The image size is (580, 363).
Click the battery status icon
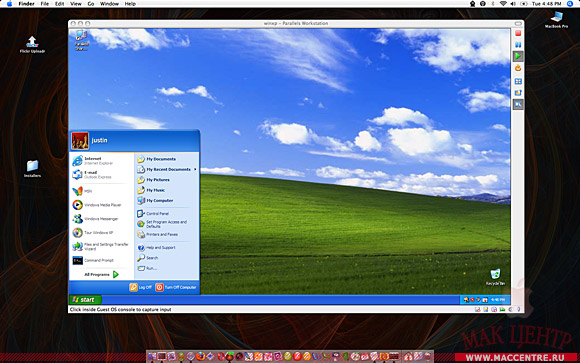point(524,4)
